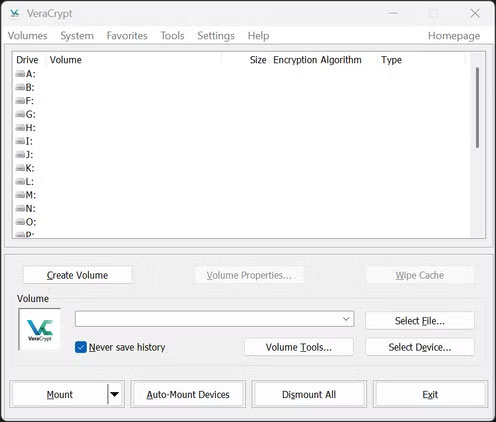Image resolution: width=496 pixels, height=422 pixels.
Task: Click the Select Device button
Action: [420, 347]
